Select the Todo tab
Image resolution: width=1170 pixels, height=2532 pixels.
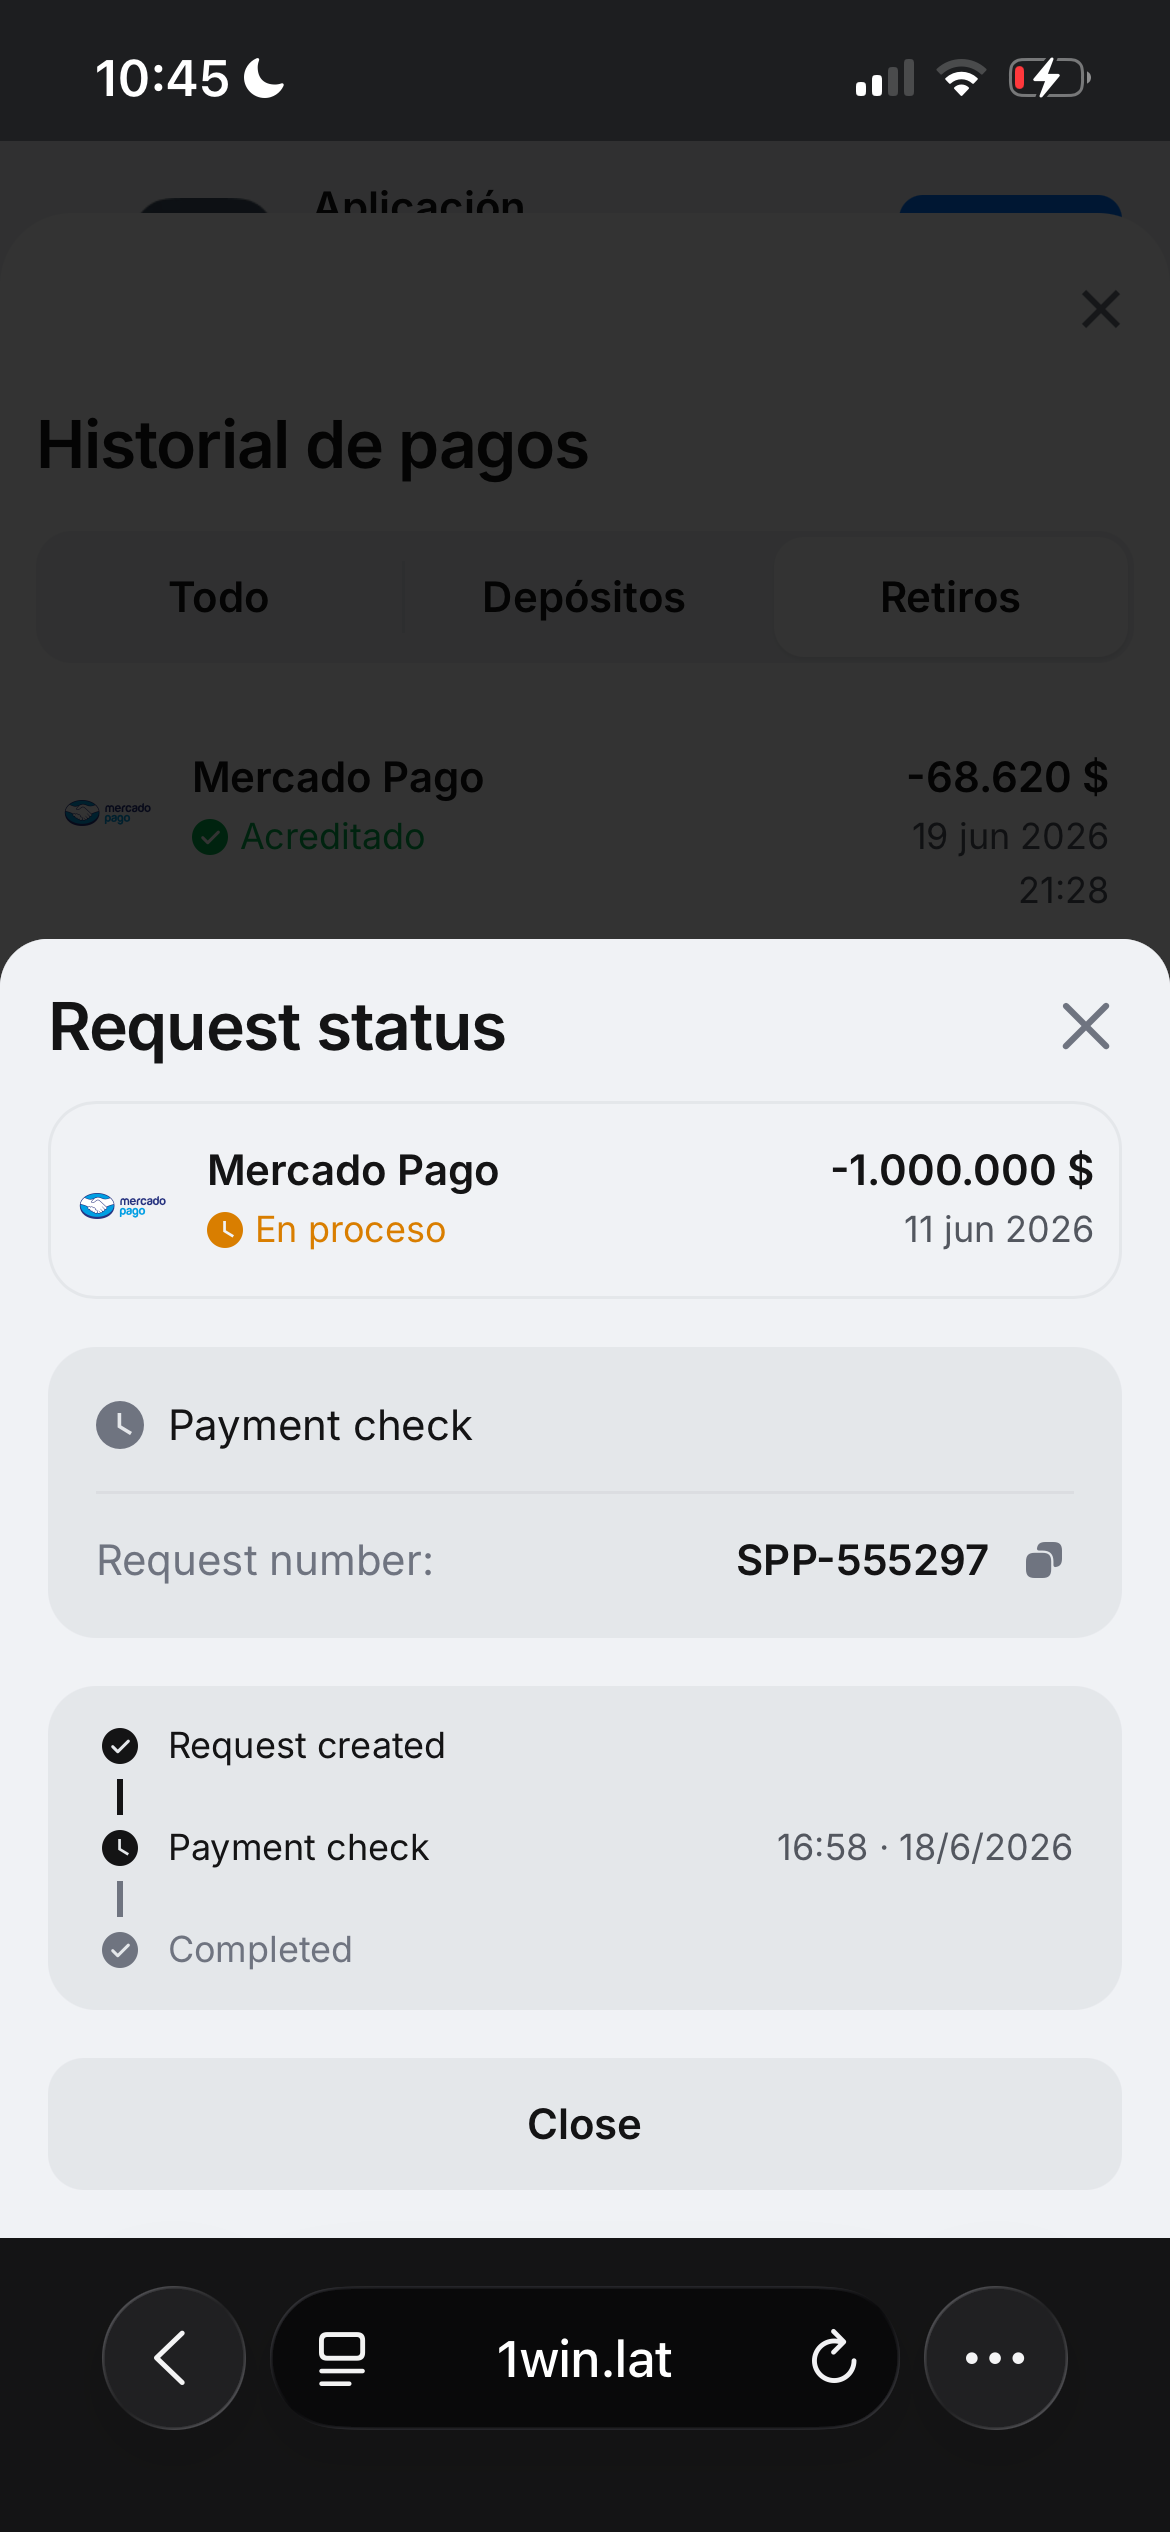point(219,597)
